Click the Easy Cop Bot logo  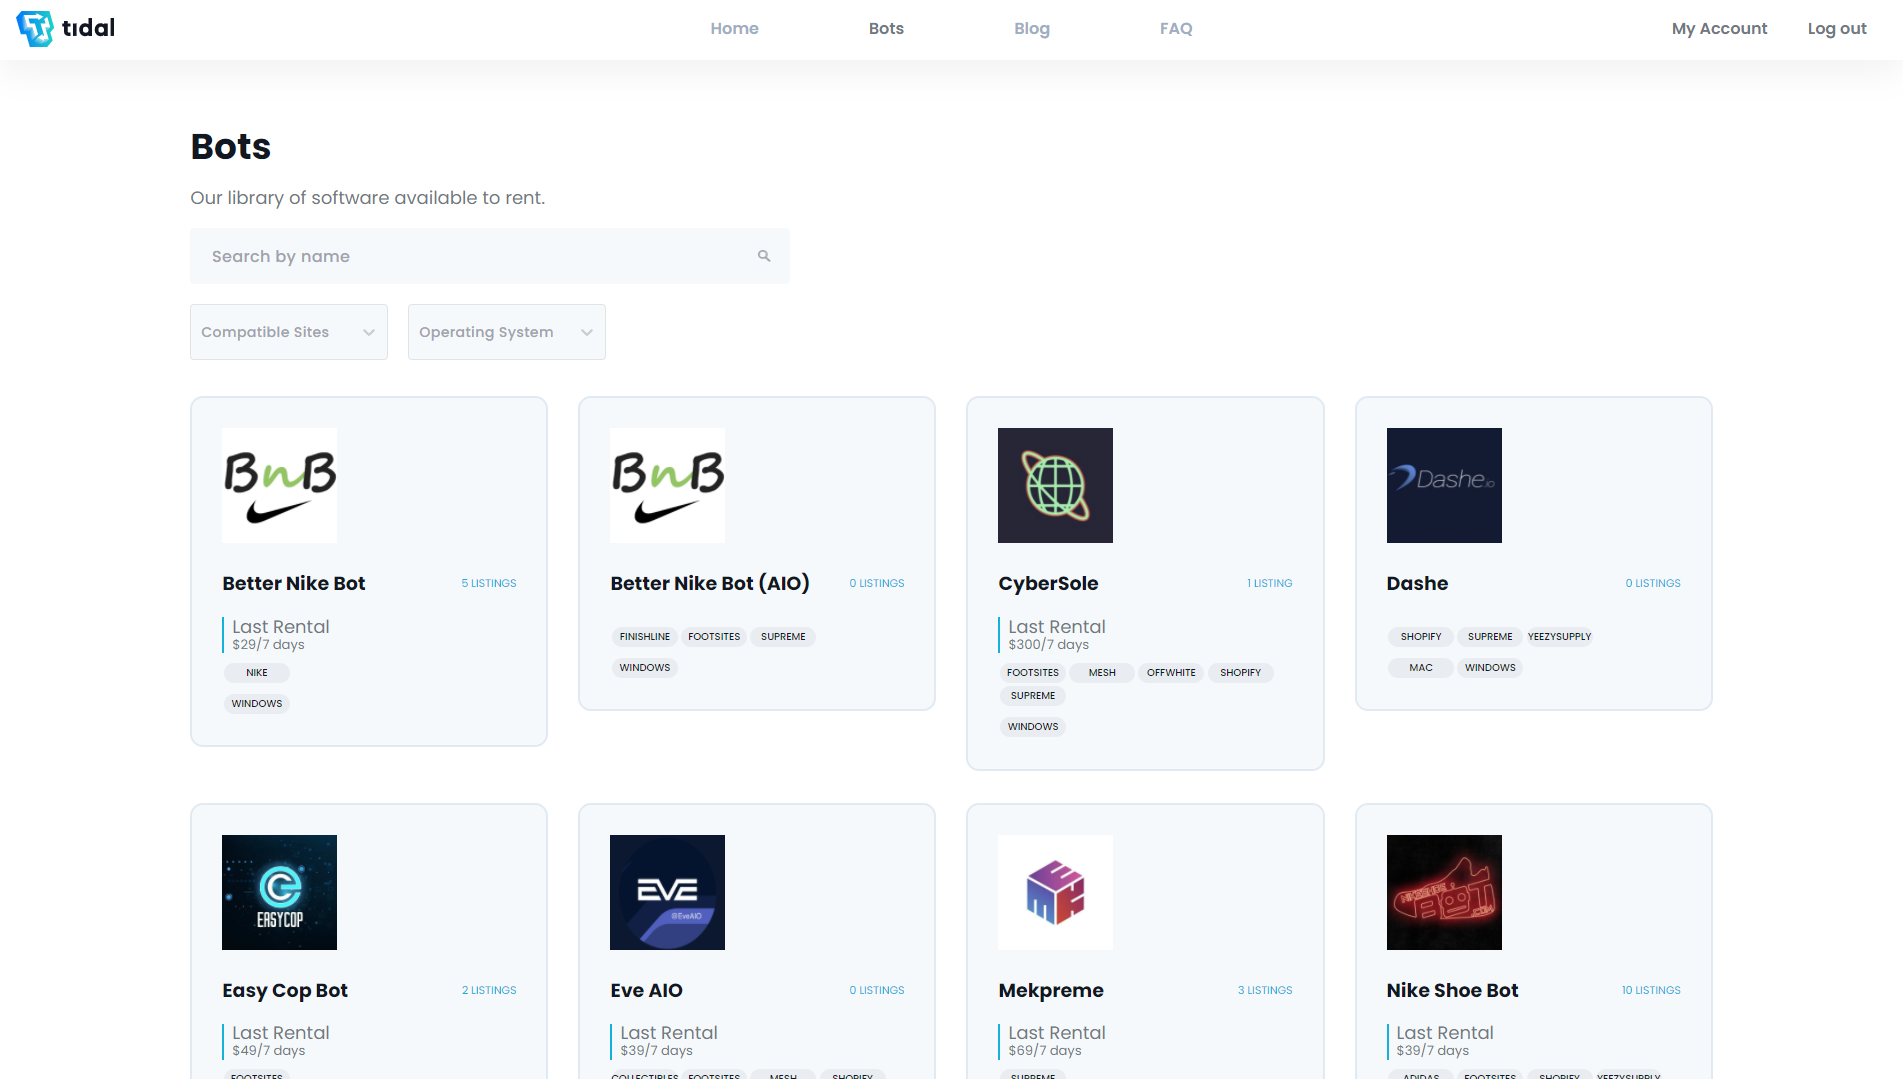click(279, 892)
